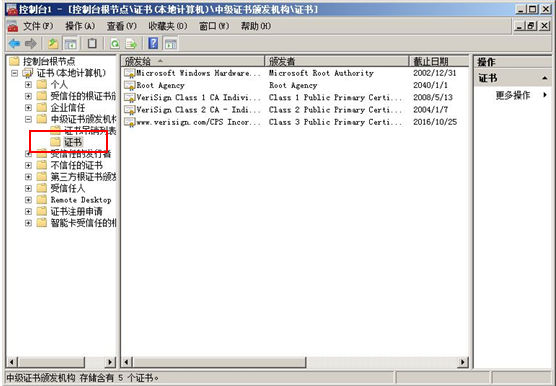The width and height of the screenshot is (556, 386).
Task: Open the 操作(A) menu
Action: coord(80,26)
